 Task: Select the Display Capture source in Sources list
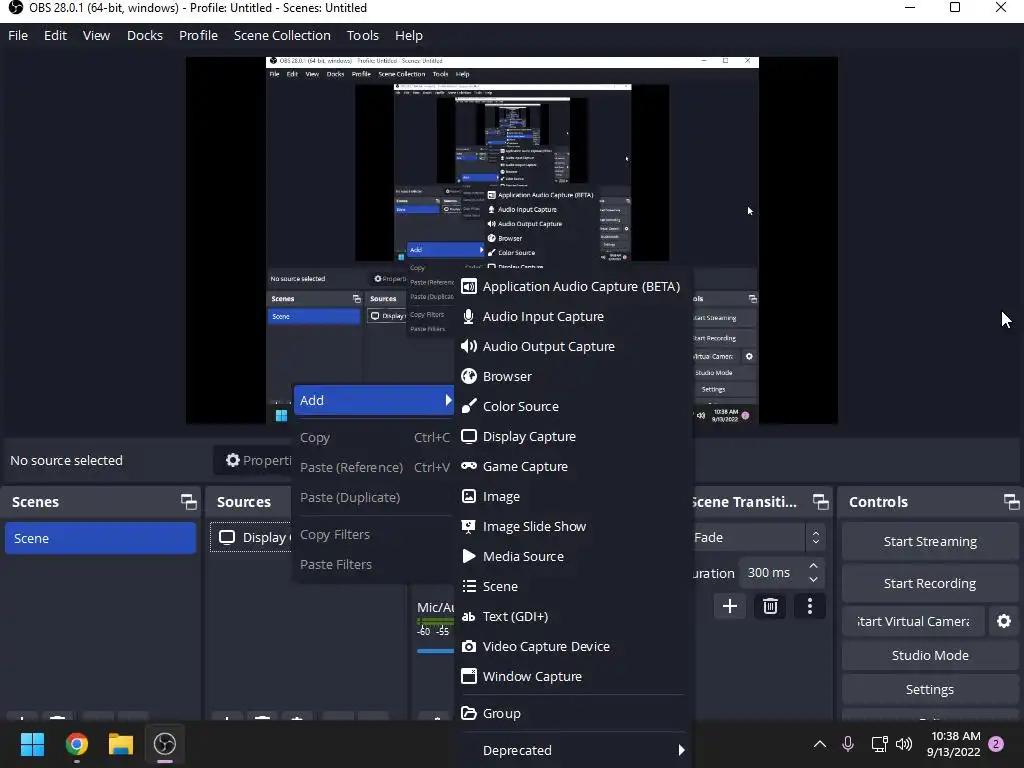click(251, 537)
